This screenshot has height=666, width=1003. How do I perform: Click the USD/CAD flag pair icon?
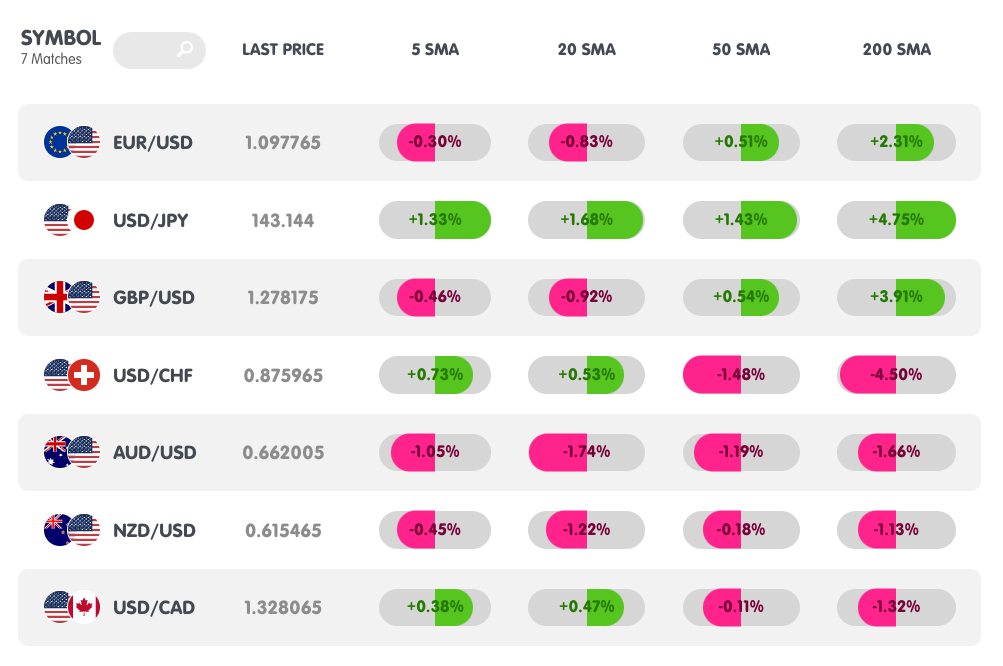tap(72, 607)
